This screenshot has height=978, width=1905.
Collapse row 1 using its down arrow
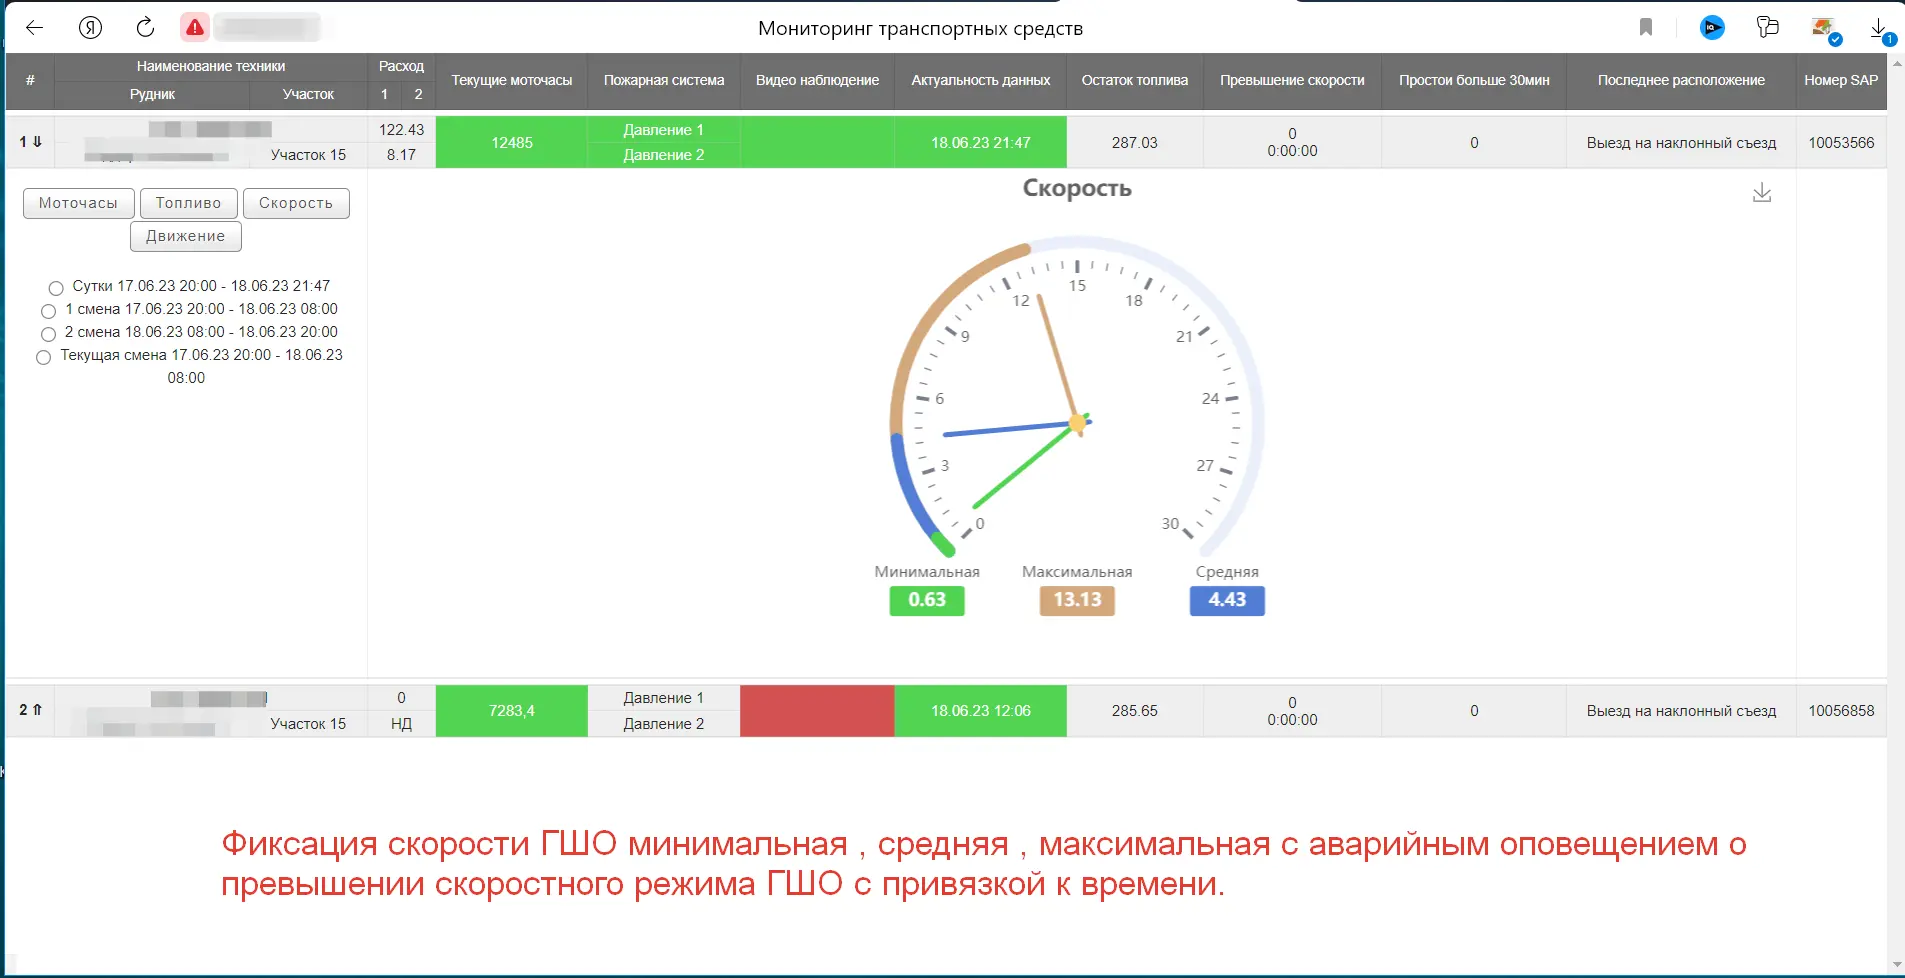[x=37, y=141]
